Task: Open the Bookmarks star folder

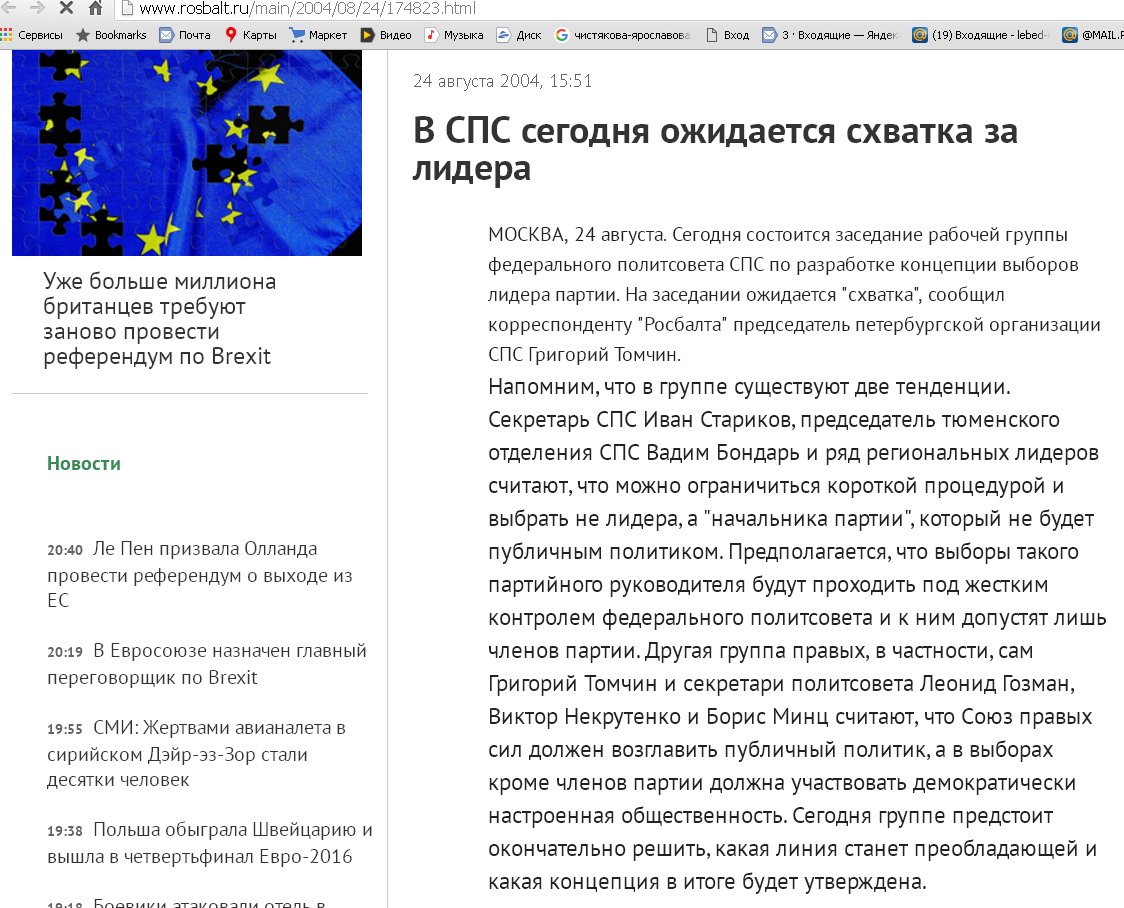Action: pyautogui.click(x=111, y=34)
